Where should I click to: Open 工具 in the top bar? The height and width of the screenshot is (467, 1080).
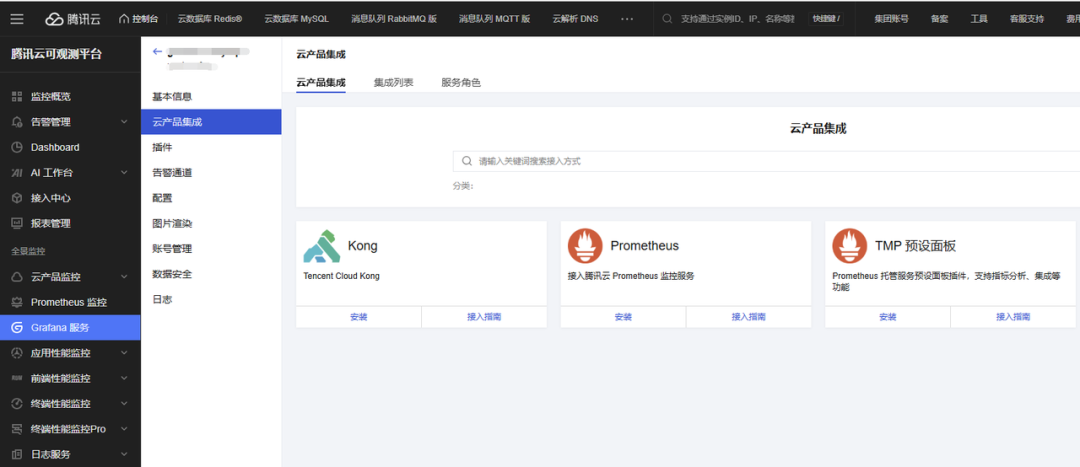click(979, 19)
